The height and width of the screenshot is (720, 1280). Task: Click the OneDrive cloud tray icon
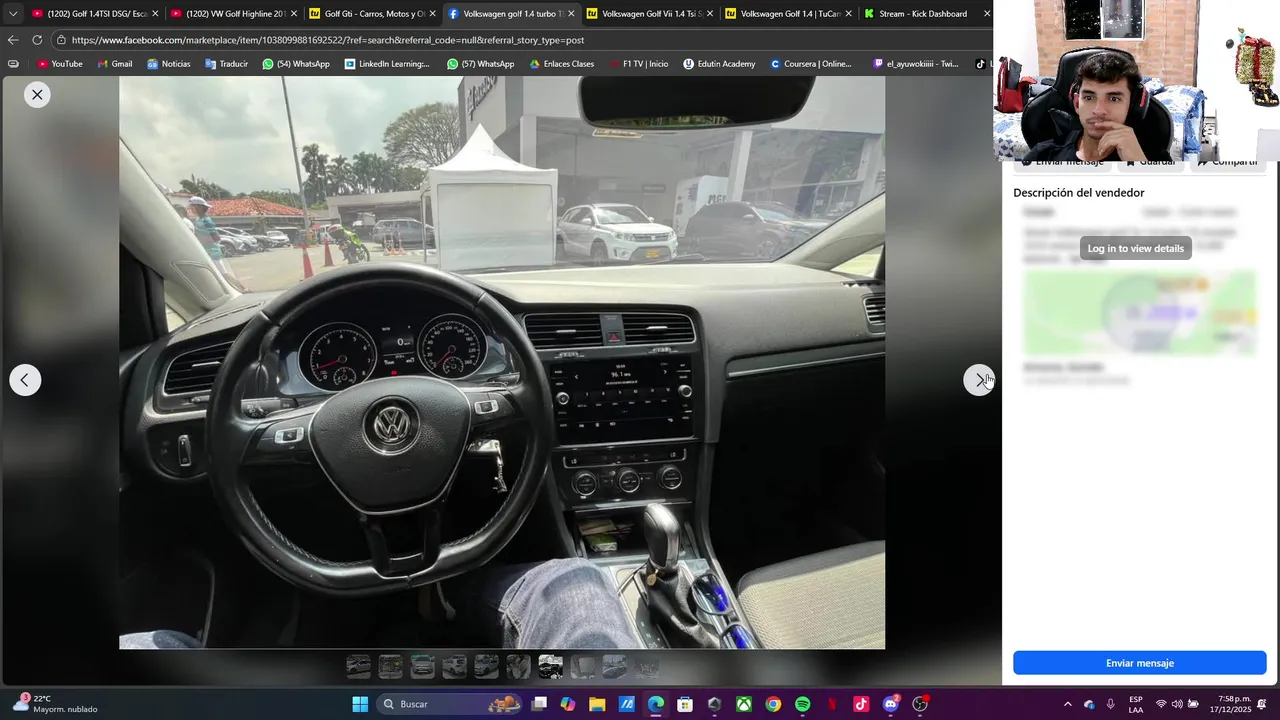(x=1089, y=704)
